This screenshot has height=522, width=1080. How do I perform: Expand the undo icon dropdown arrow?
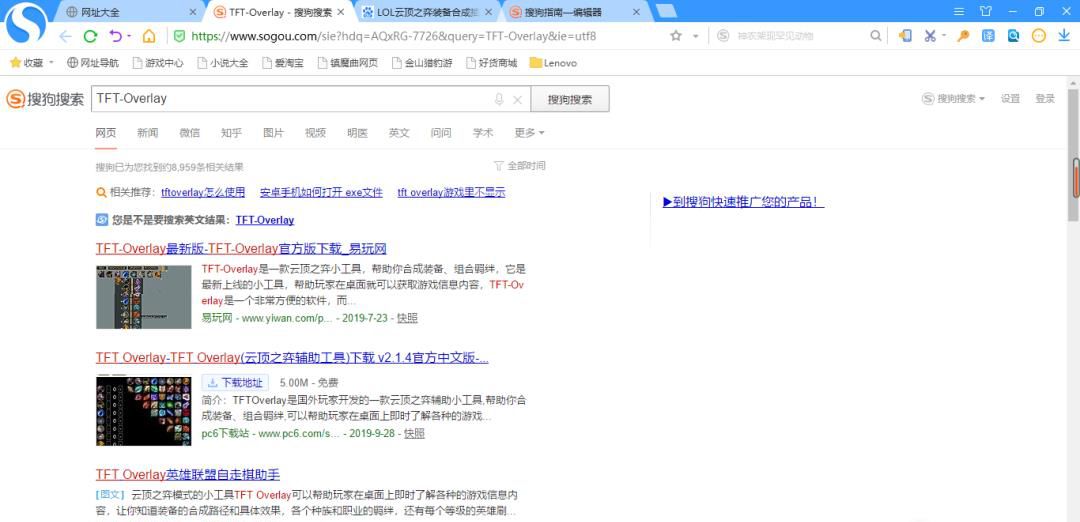coord(129,36)
